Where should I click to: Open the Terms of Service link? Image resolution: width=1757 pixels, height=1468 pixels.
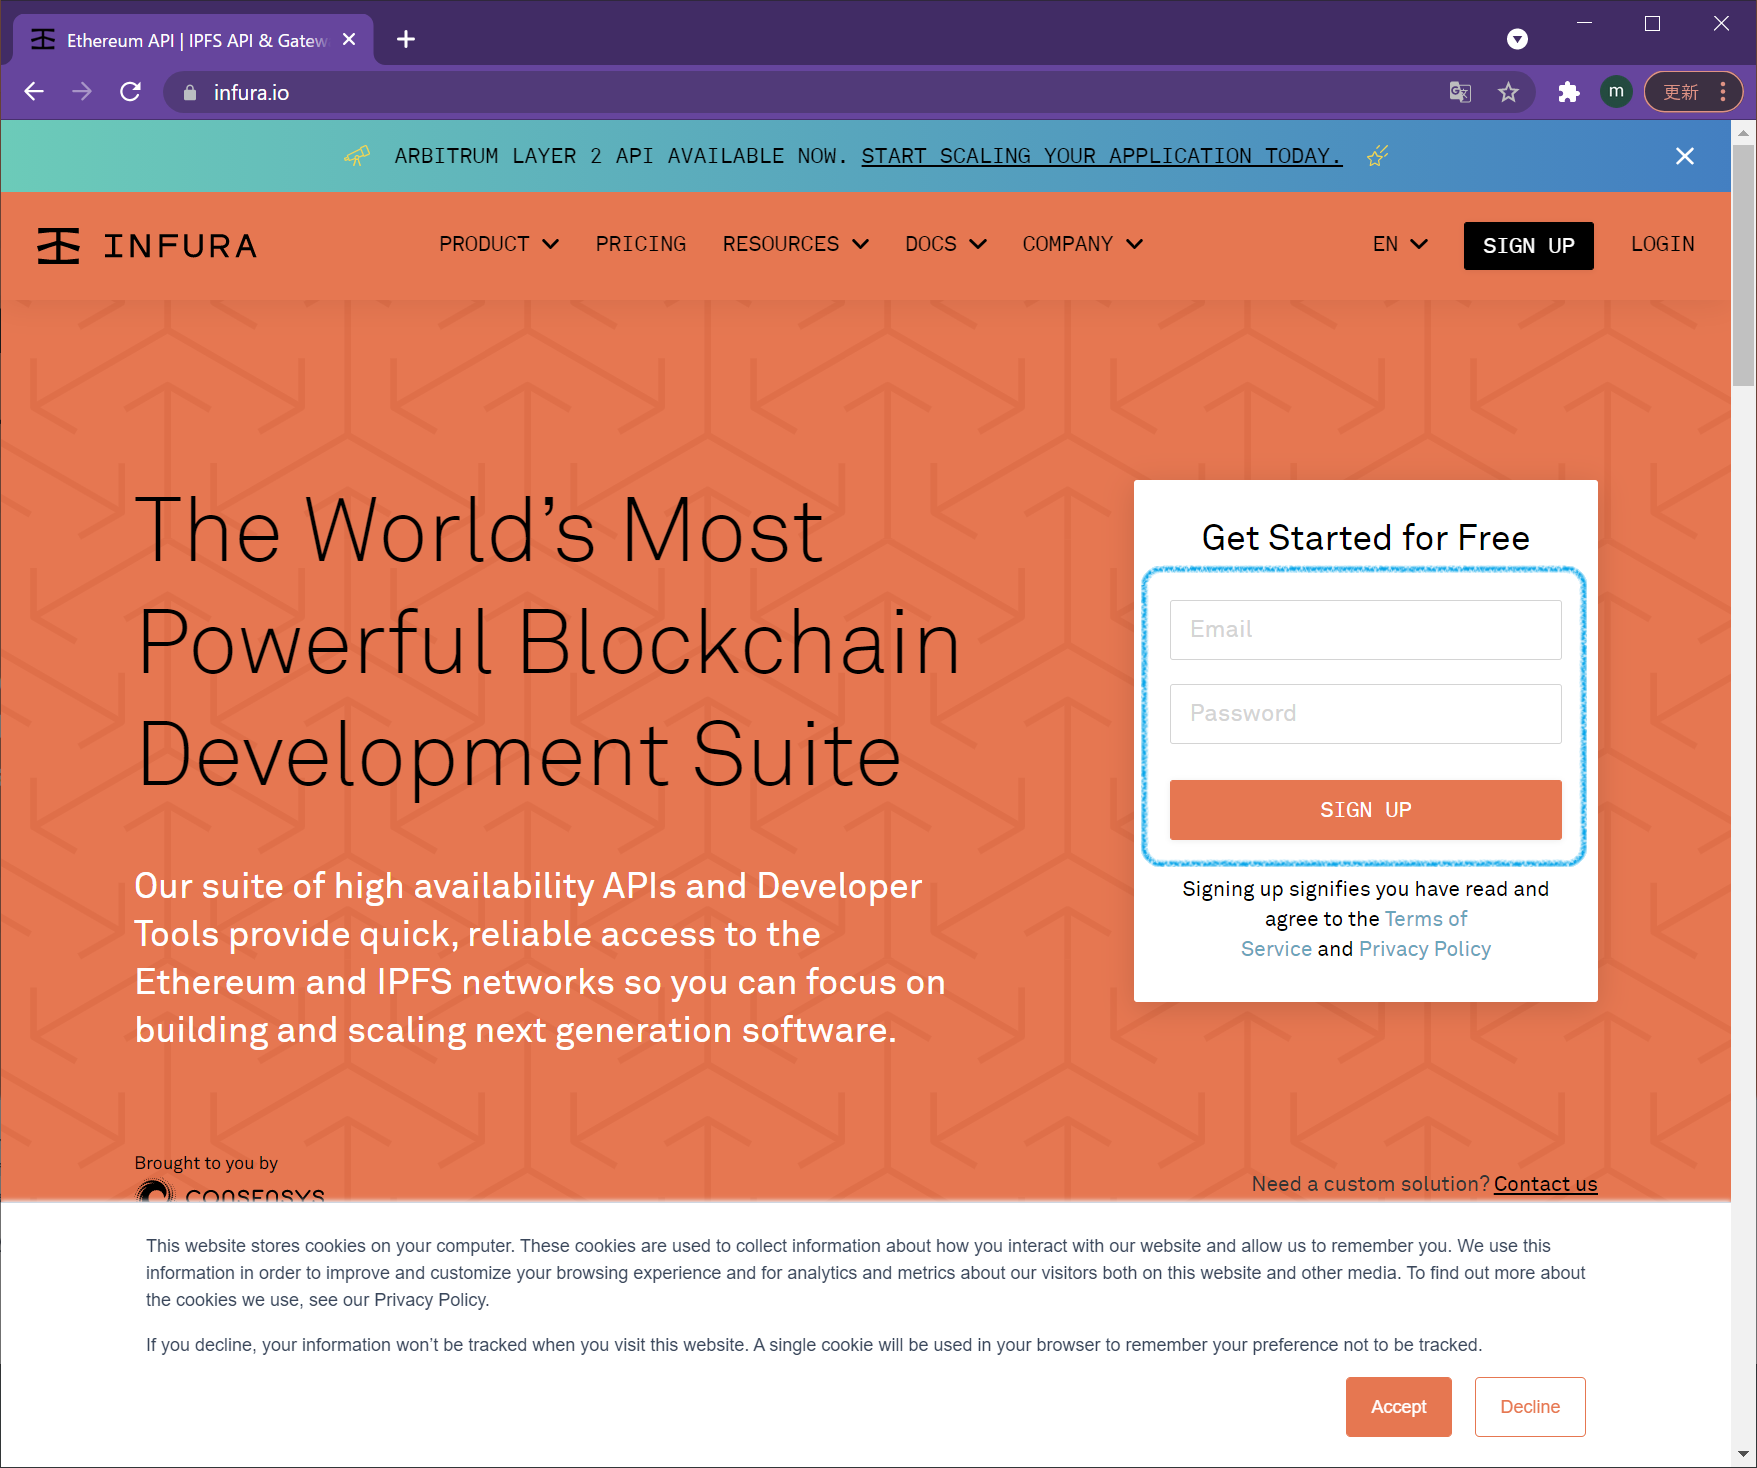click(x=1354, y=934)
